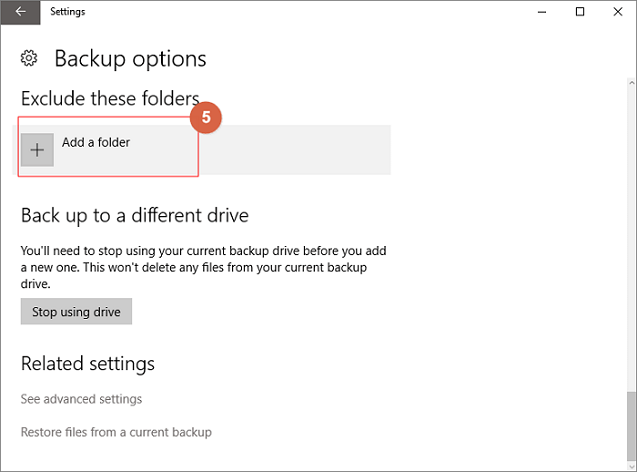Click the plus icon to add a folder
The height and width of the screenshot is (472, 637).
(37, 150)
